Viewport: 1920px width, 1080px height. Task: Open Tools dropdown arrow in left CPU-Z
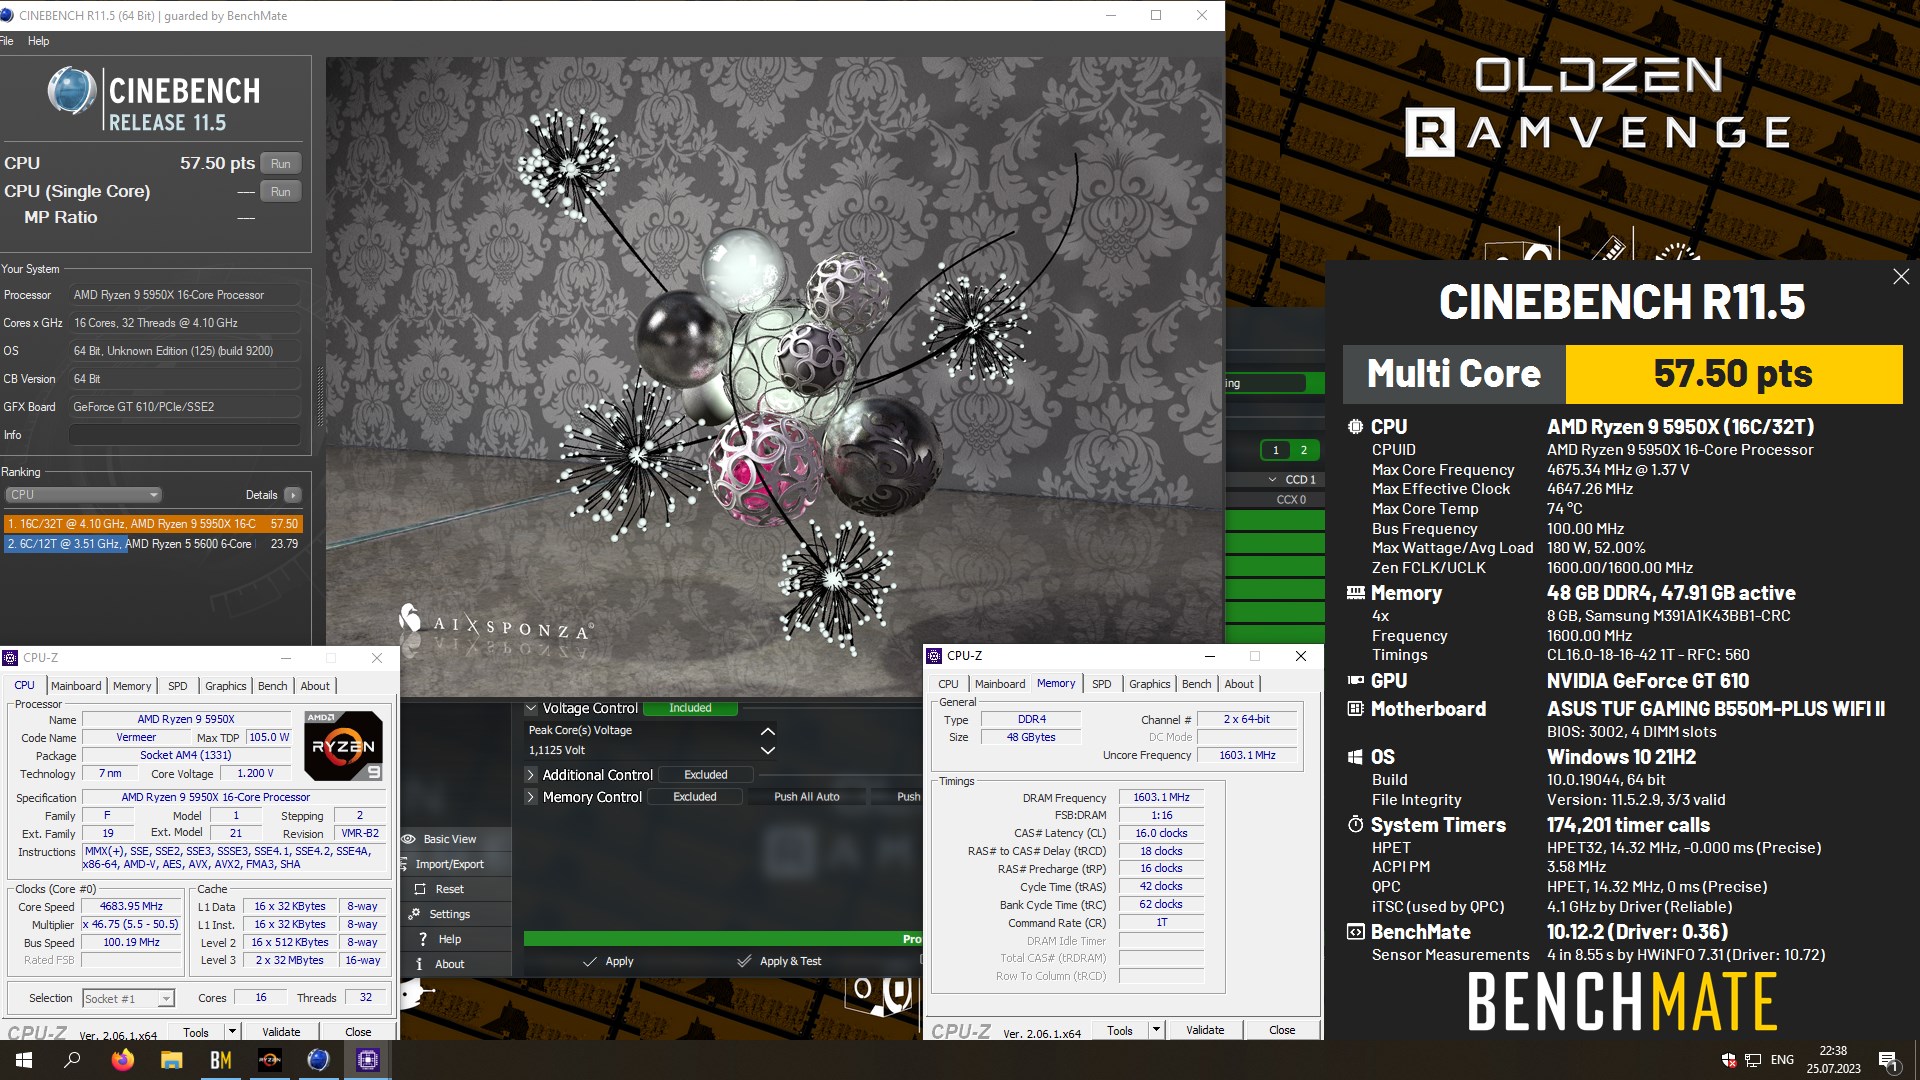232,1031
